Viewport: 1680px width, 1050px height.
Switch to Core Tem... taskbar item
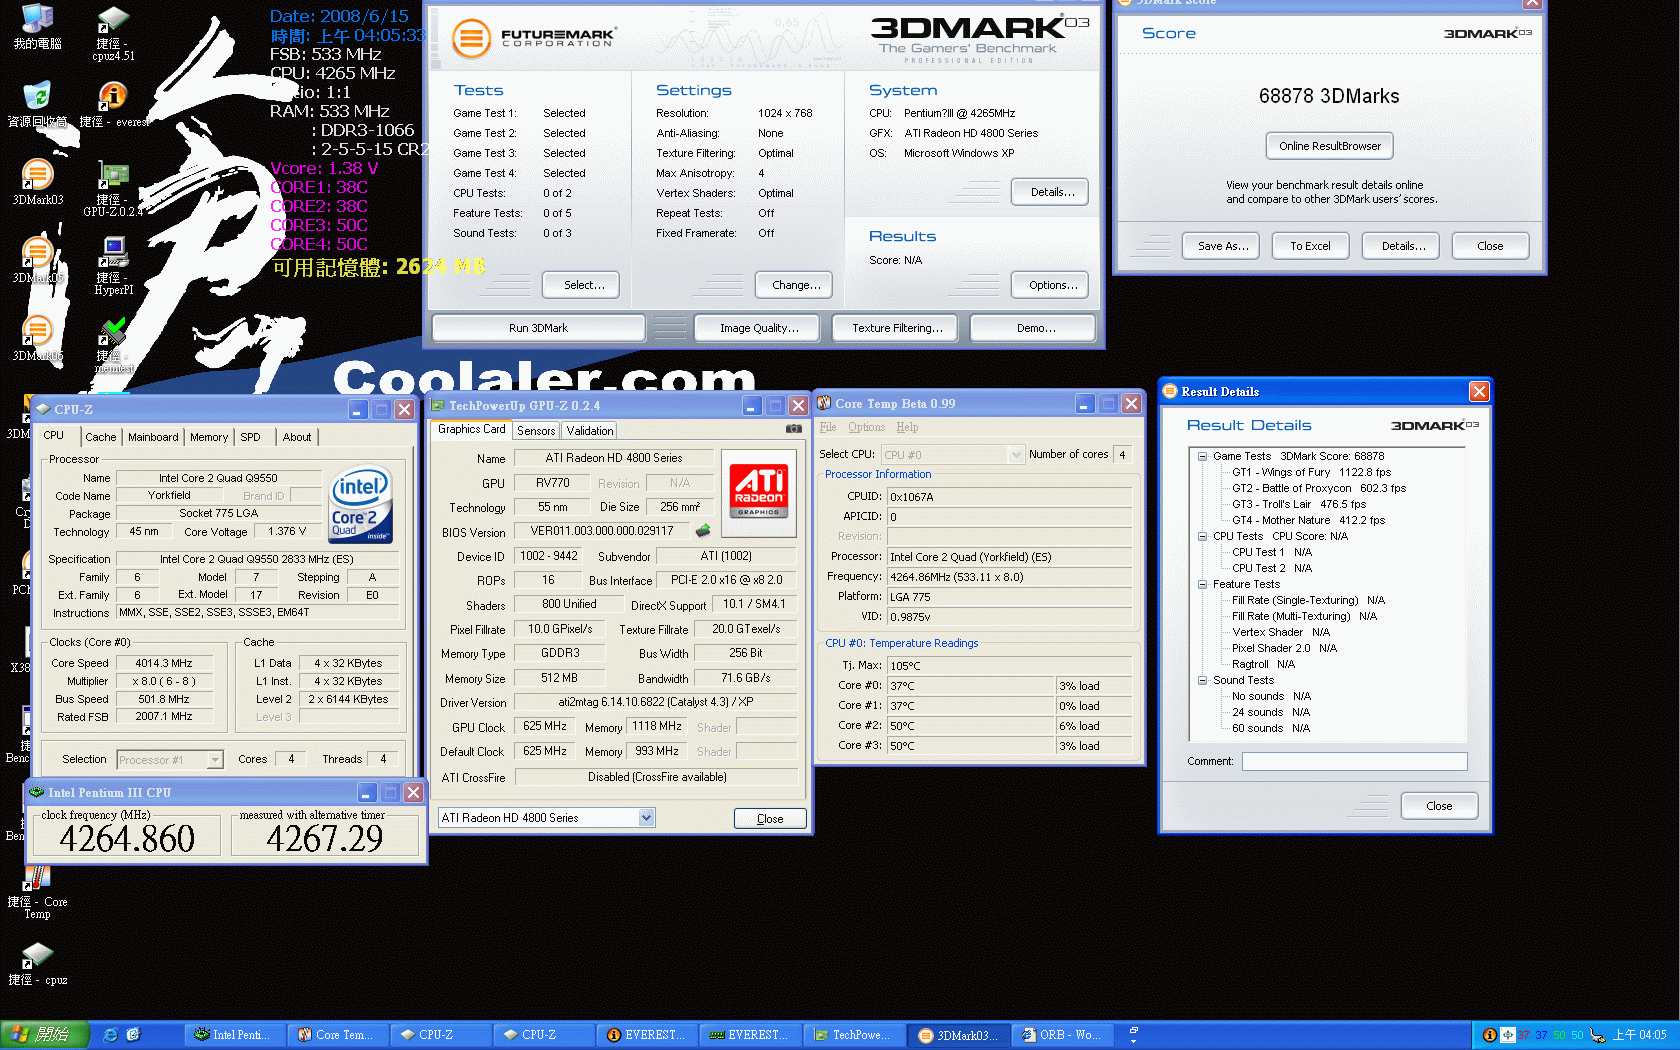pos(337,1035)
